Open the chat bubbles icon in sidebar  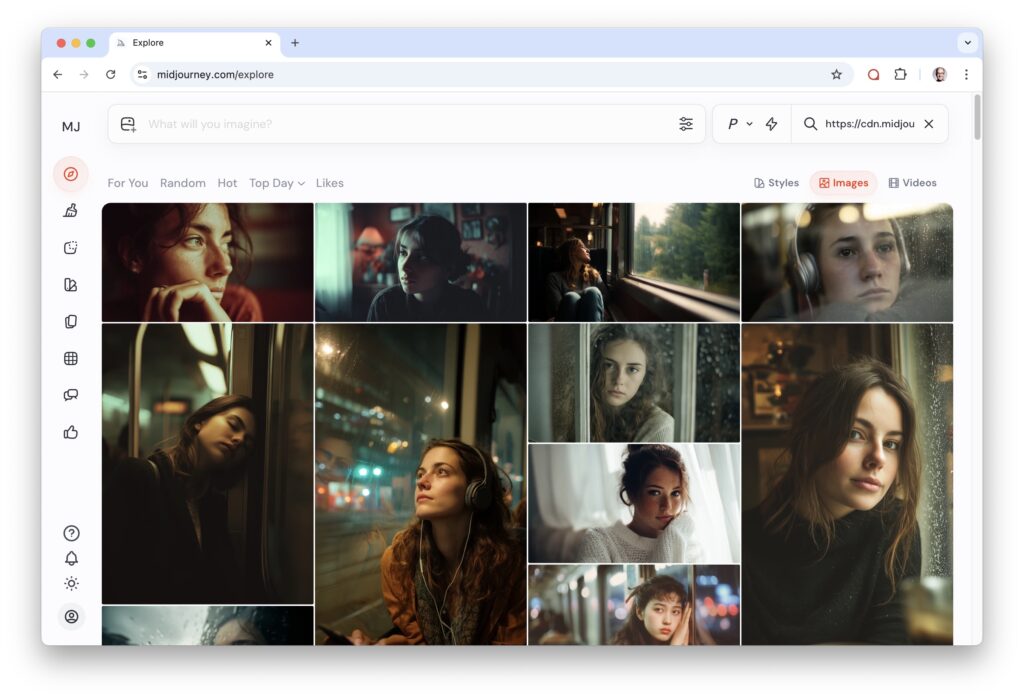coord(70,395)
